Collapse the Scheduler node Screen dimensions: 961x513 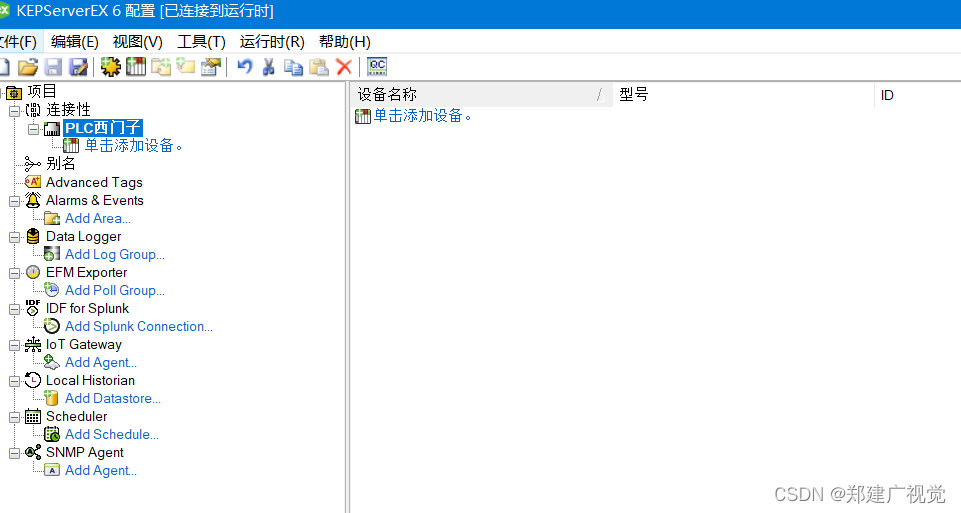tap(15, 417)
